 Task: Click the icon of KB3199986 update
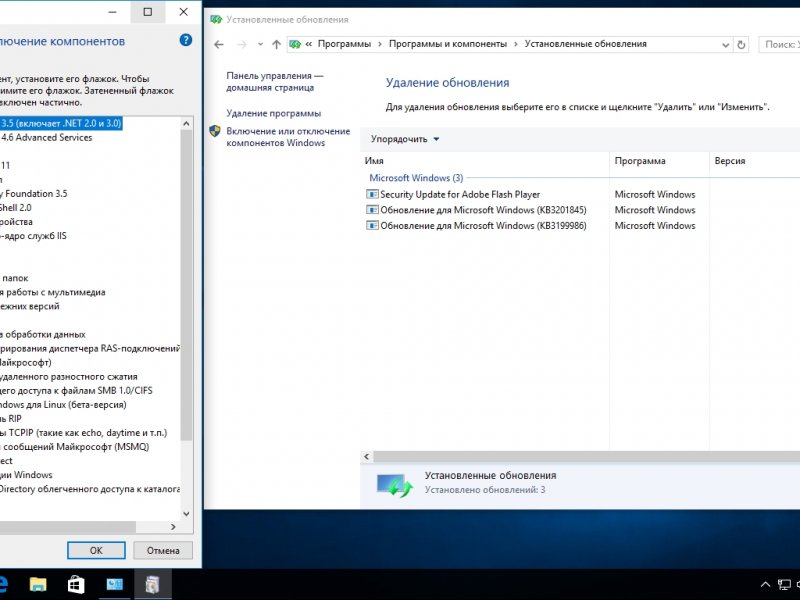click(x=372, y=225)
